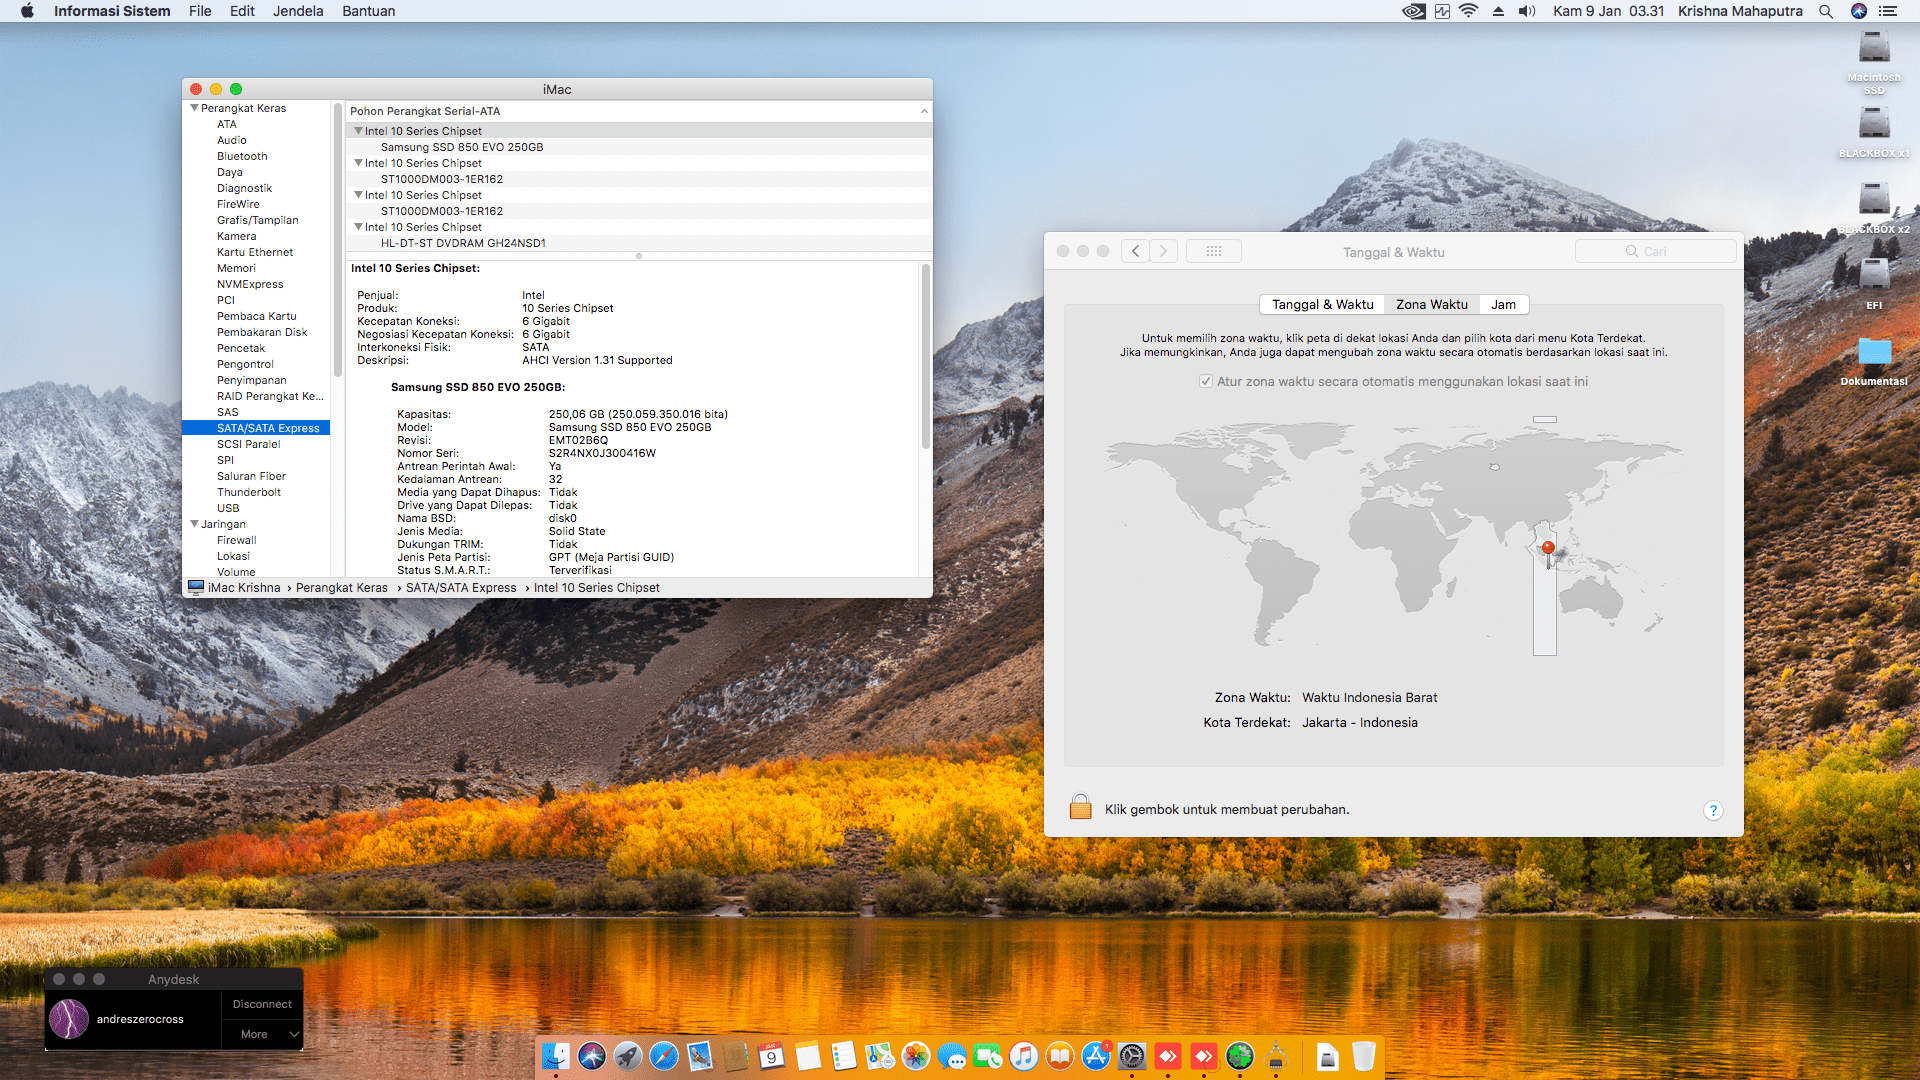Screen dimensions: 1920x1080
Task: Click the show all preferences grid icon
Action: tap(1213, 251)
